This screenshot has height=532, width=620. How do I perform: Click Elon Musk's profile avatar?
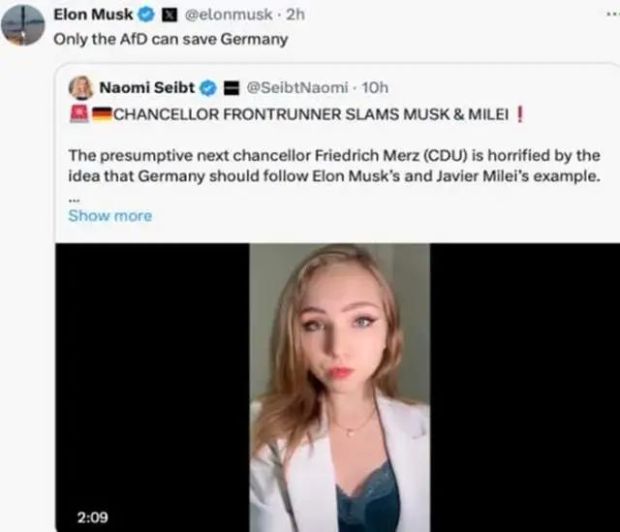[22, 24]
